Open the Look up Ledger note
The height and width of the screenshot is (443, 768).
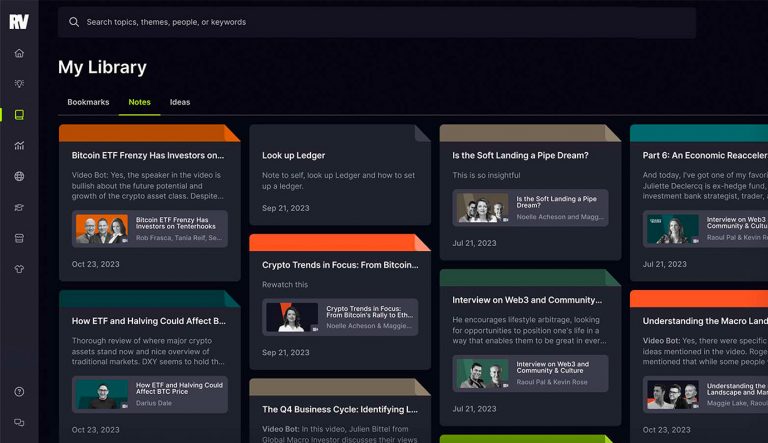pos(293,155)
